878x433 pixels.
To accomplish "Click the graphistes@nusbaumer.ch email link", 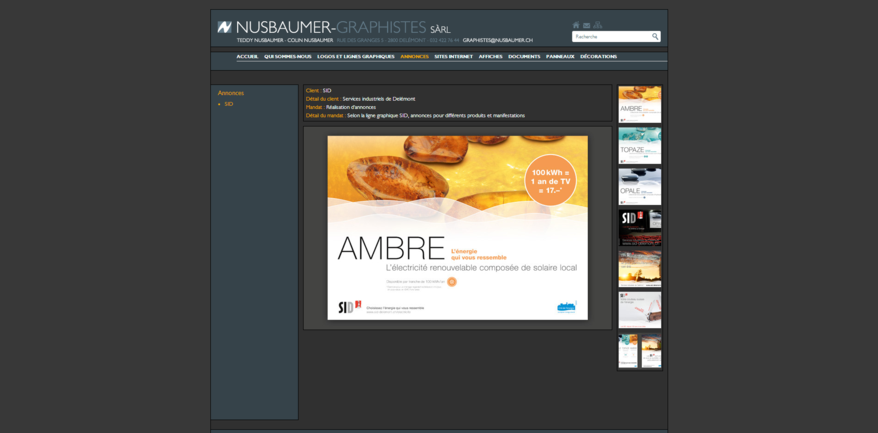I will tap(497, 40).
